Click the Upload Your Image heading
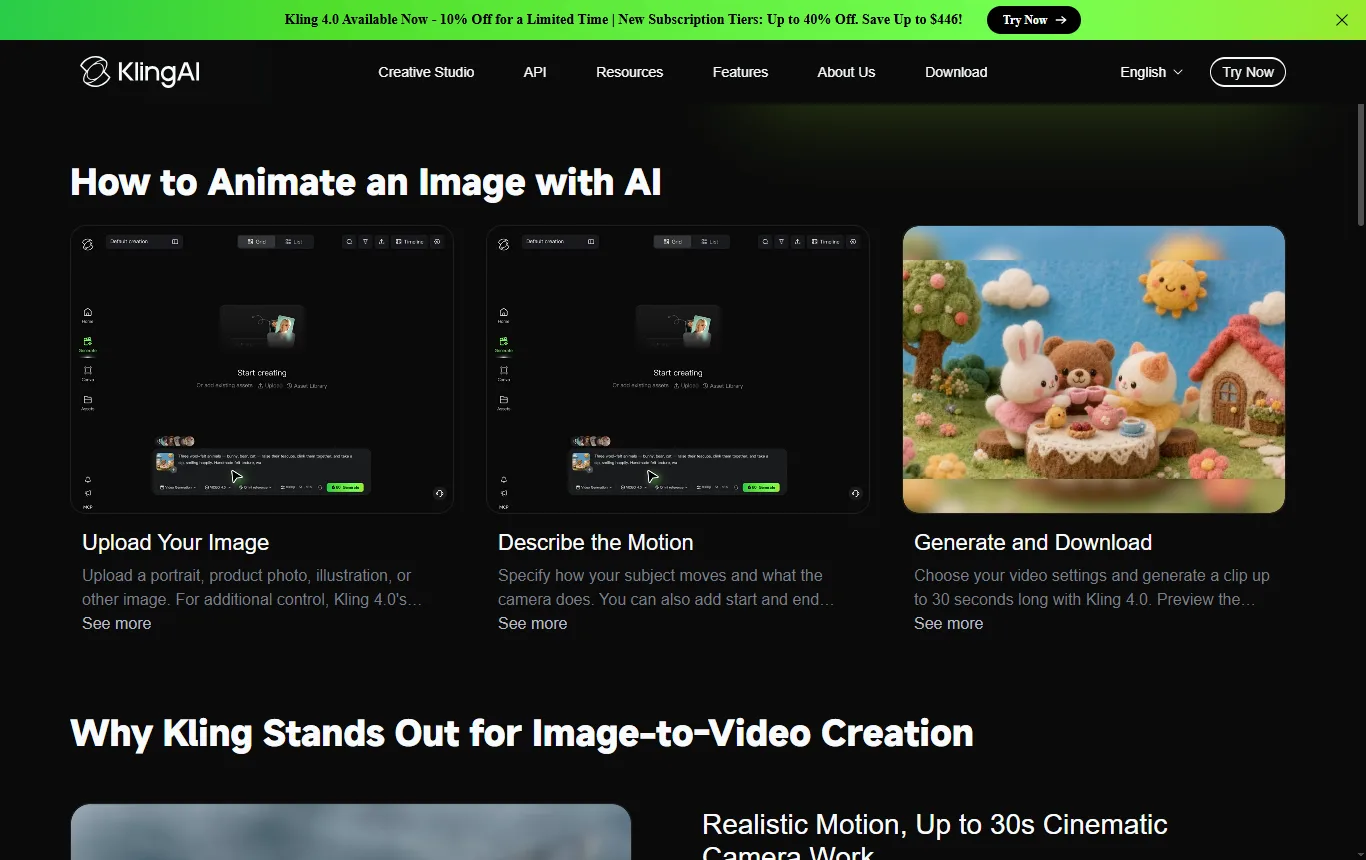The height and width of the screenshot is (860, 1366). pos(176,542)
